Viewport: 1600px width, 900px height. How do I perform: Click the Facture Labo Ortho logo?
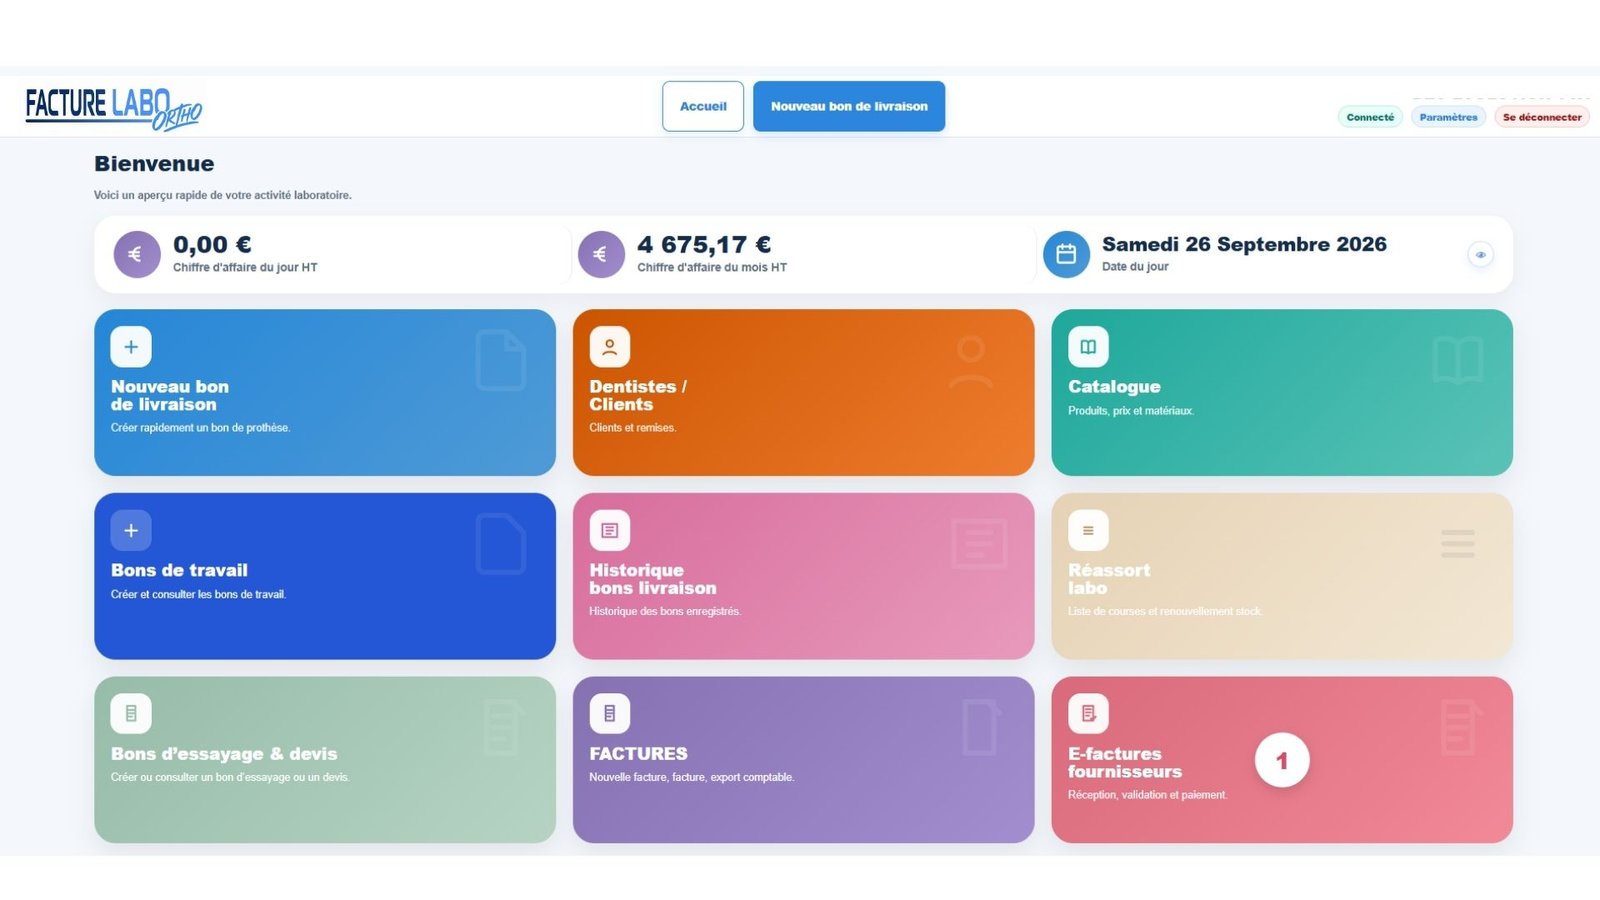tap(113, 108)
